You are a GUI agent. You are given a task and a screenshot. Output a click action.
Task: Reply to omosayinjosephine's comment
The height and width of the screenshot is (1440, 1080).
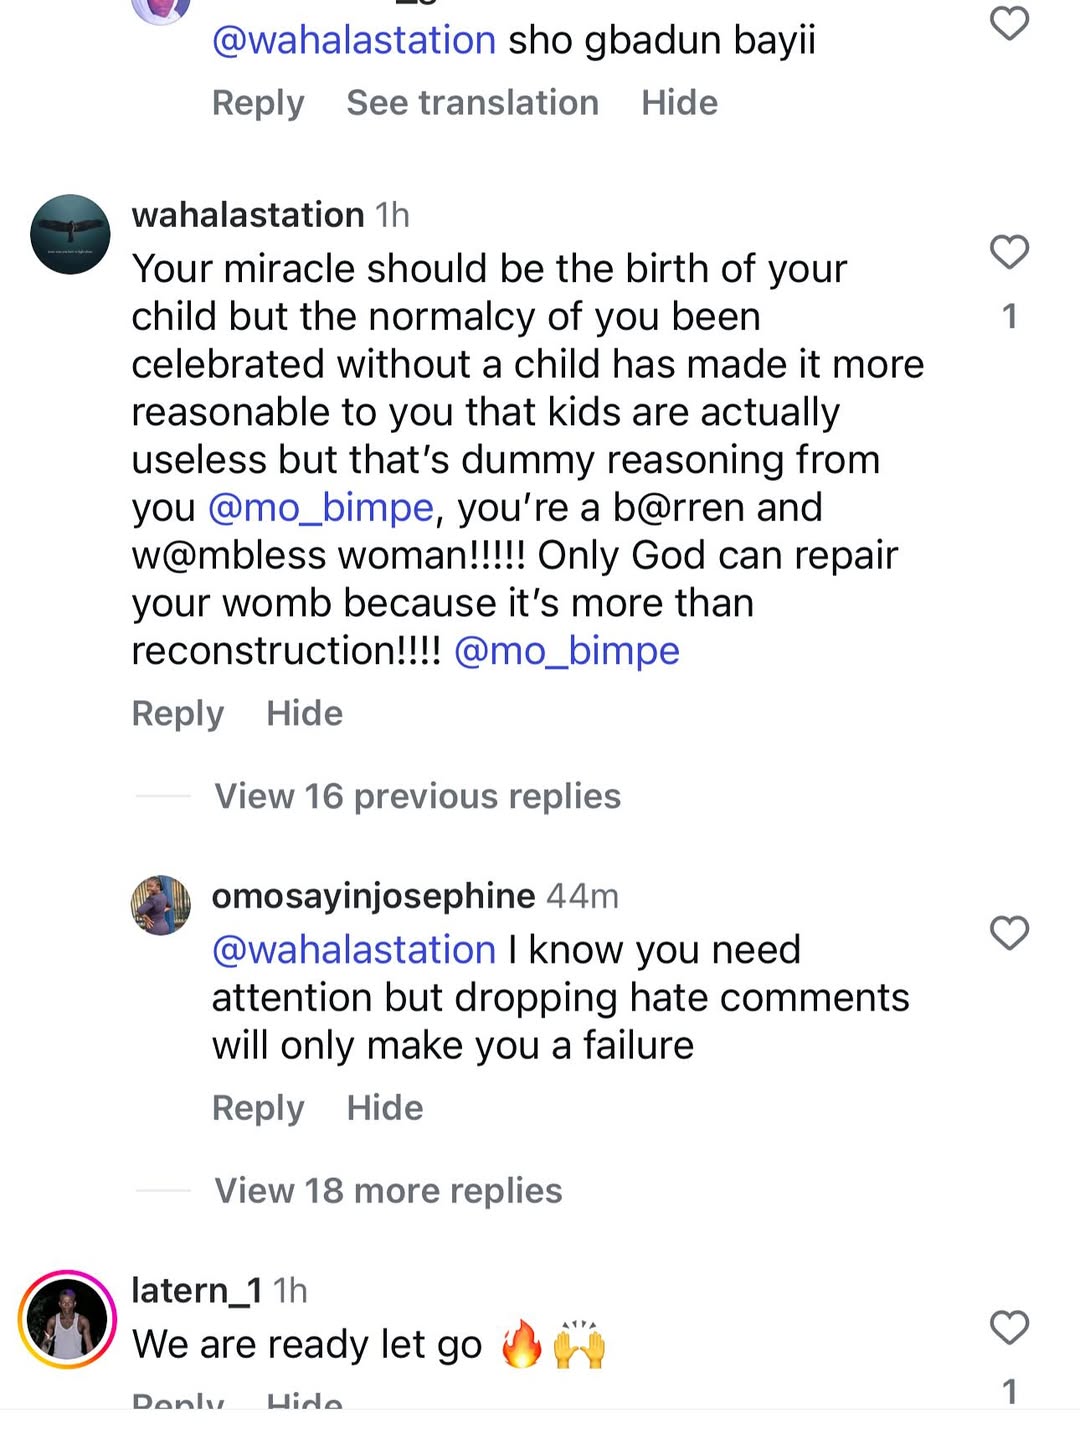pos(258,1108)
